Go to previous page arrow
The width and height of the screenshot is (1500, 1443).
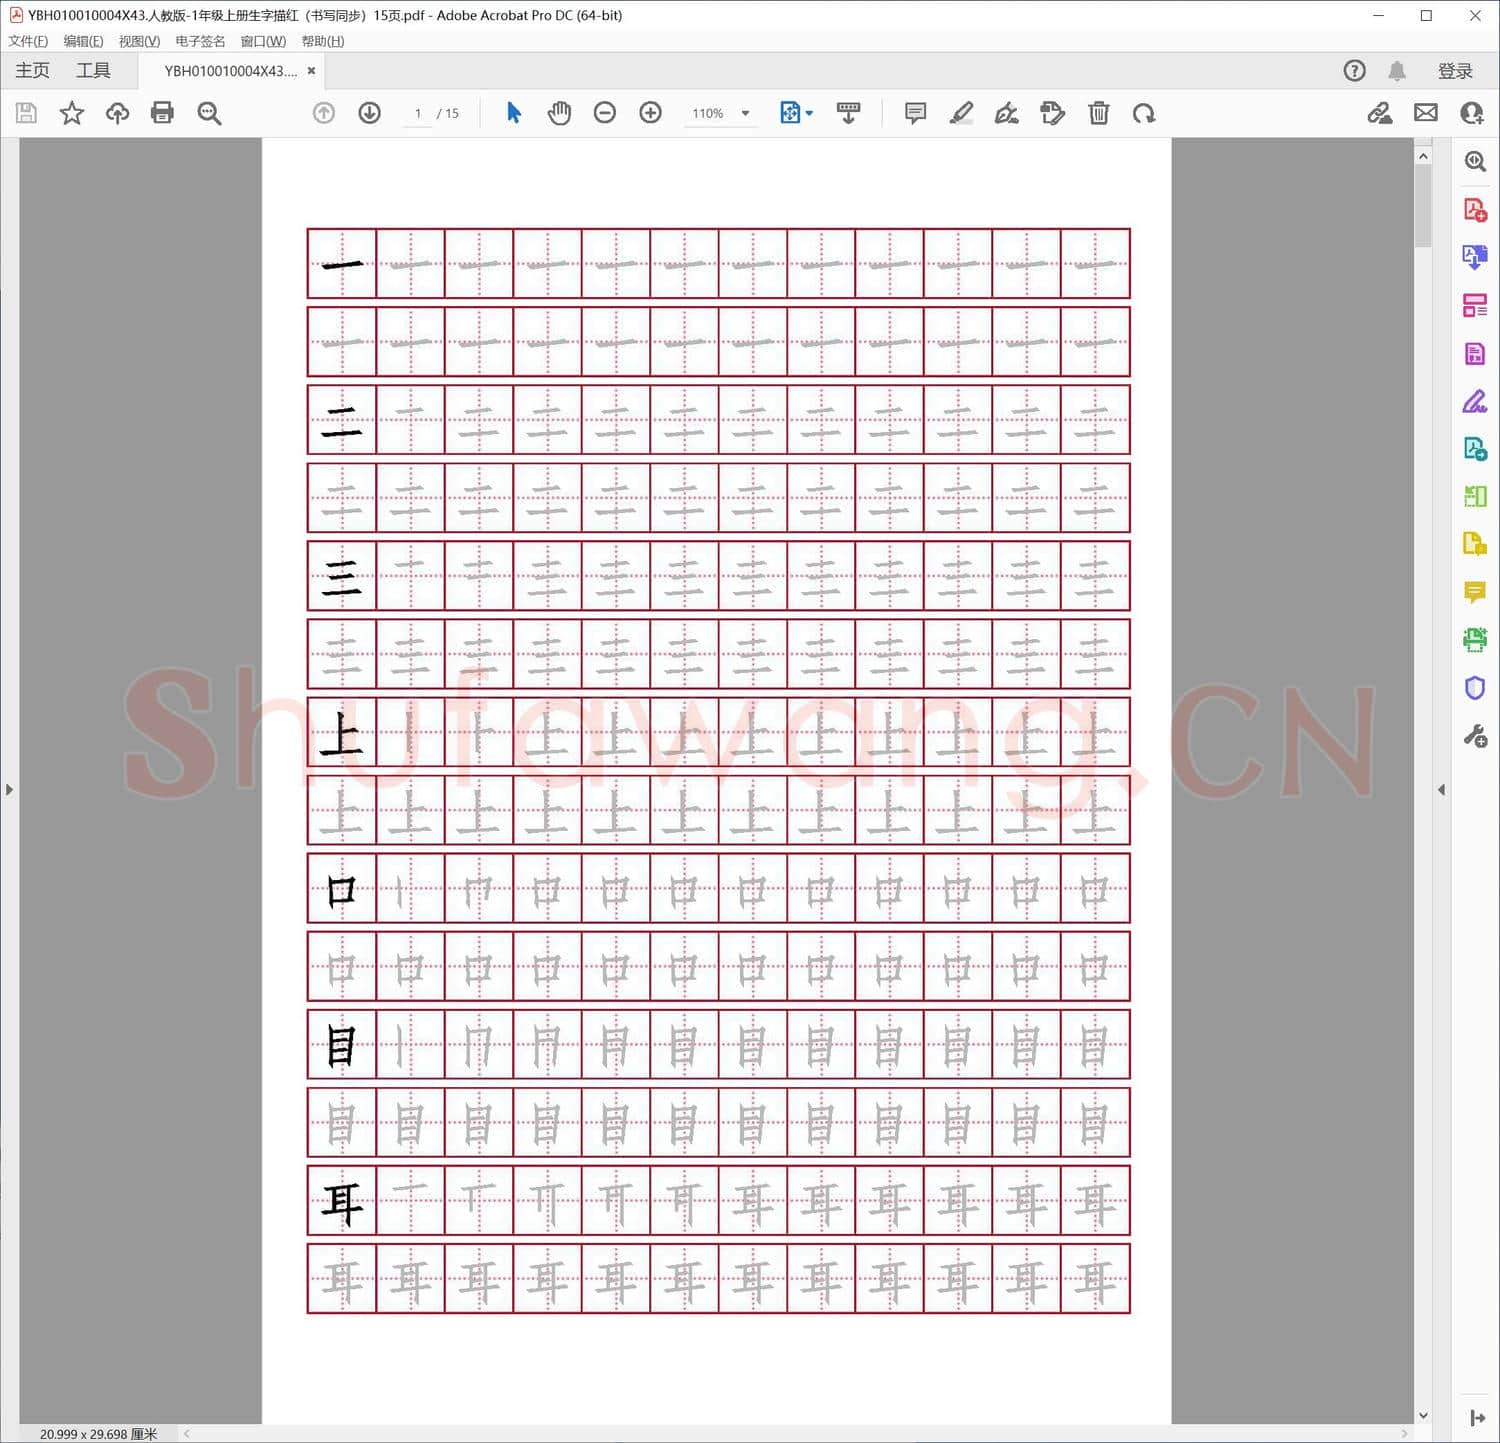pos(323,113)
